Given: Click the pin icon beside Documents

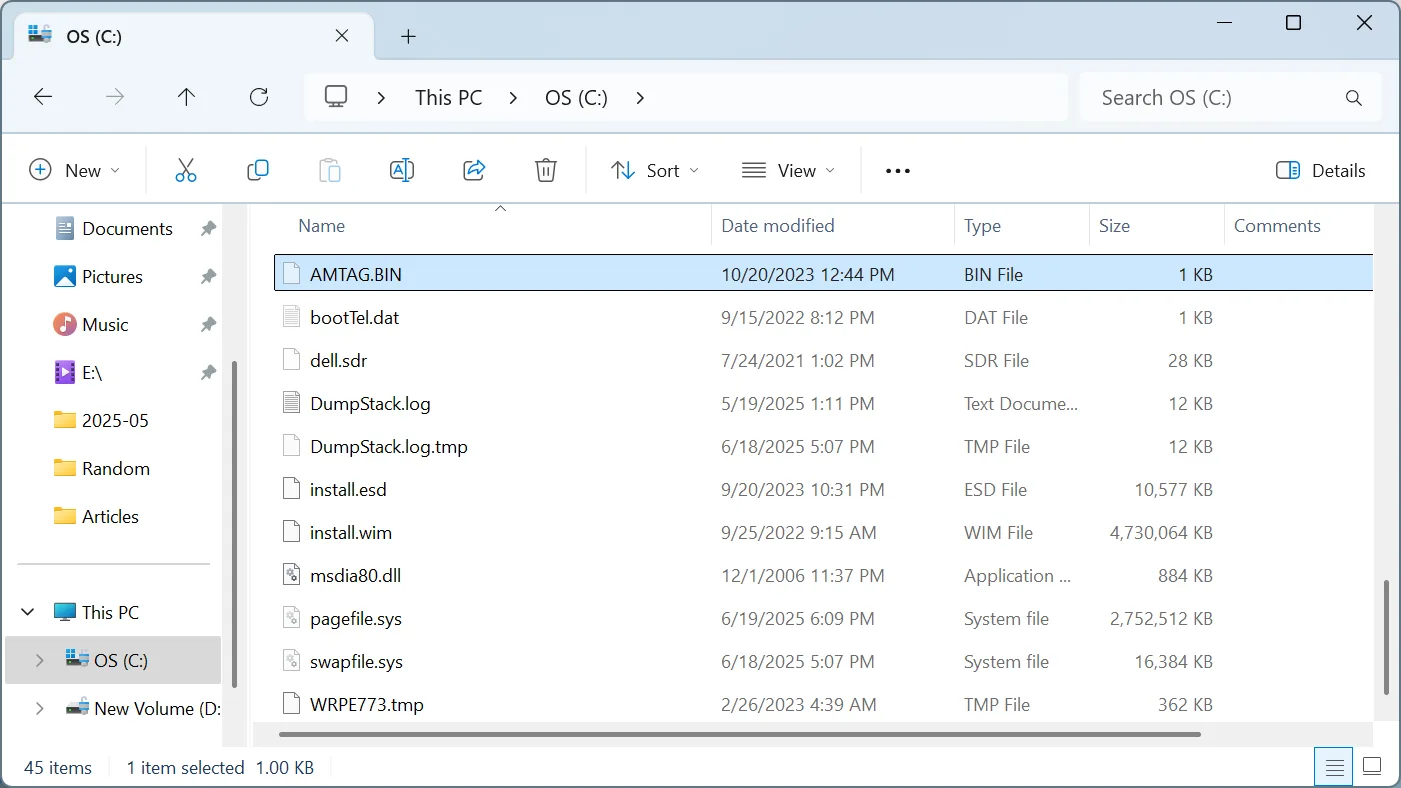Looking at the screenshot, I should pos(208,229).
